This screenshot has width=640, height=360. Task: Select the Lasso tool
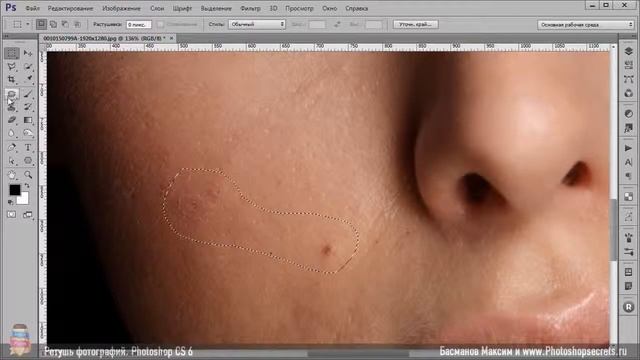click(x=12, y=67)
